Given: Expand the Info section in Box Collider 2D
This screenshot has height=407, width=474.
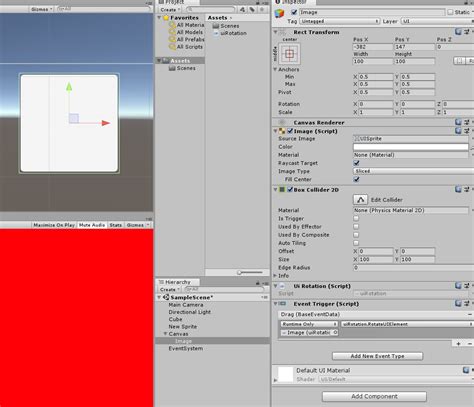Looking at the screenshot, I should [275, 276].
